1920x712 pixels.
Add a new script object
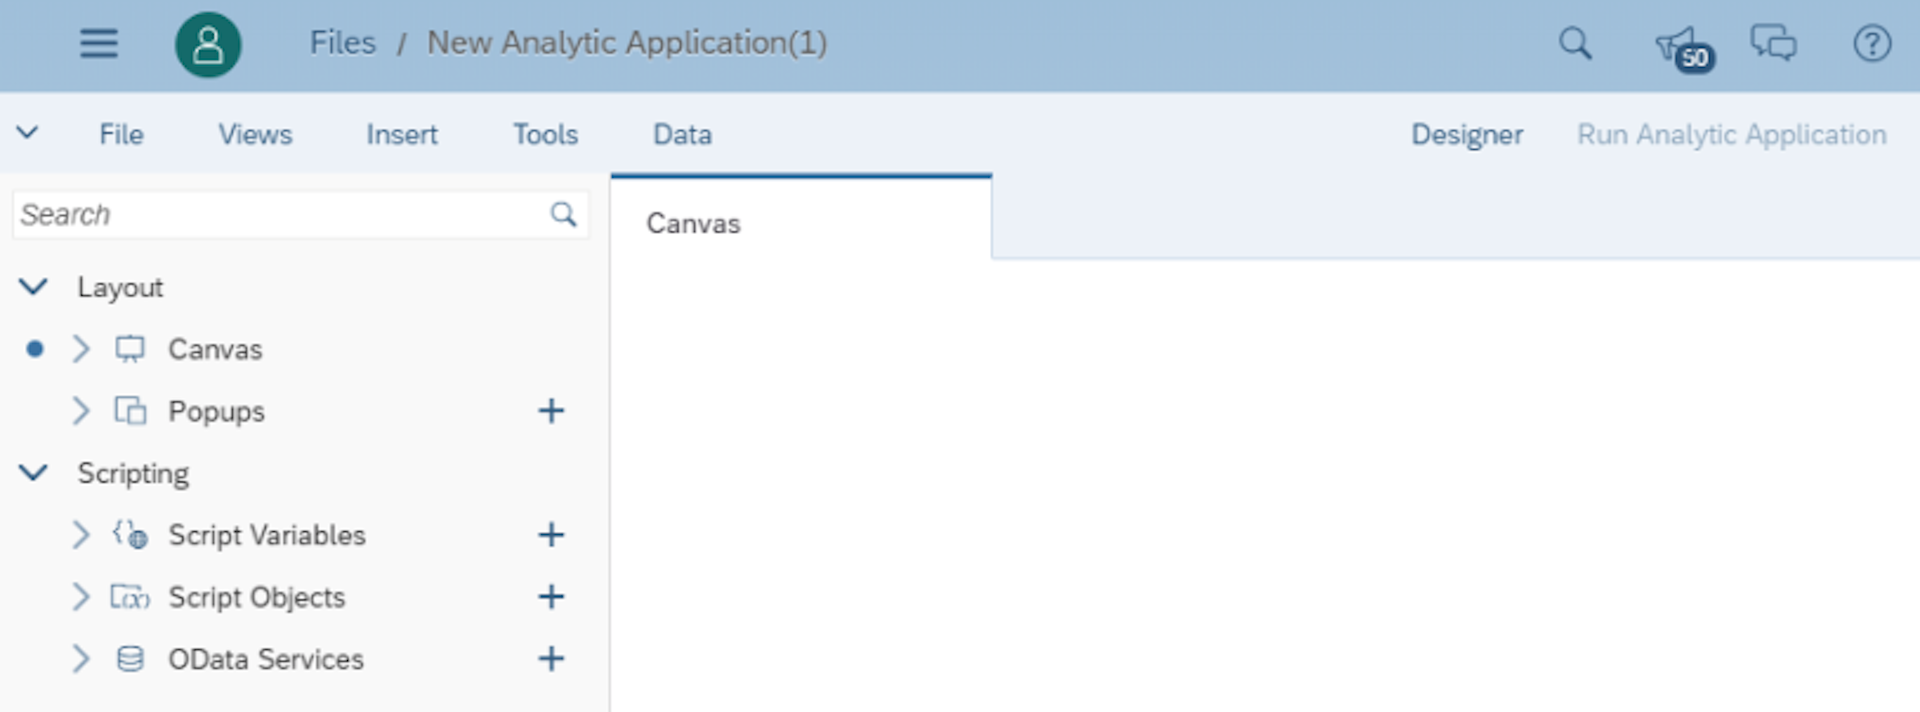551,597
